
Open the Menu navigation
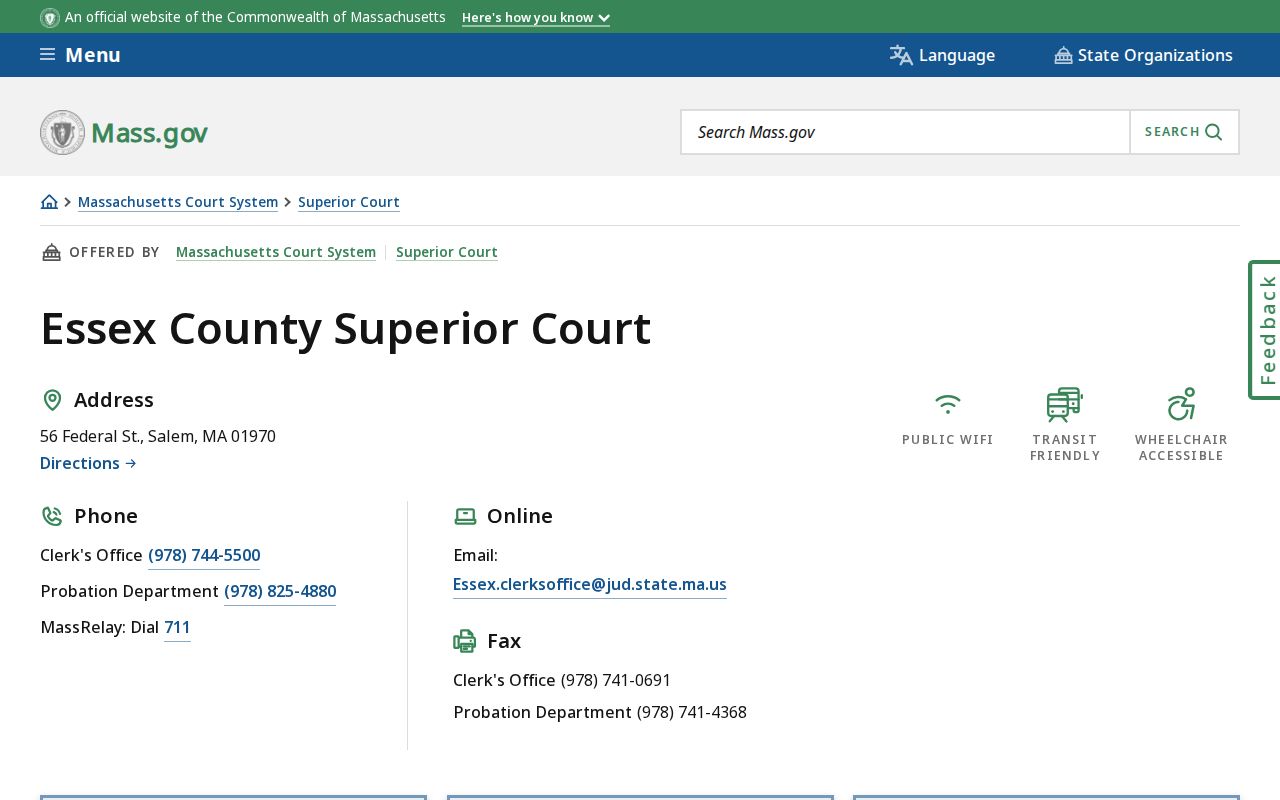click(80, 55)
